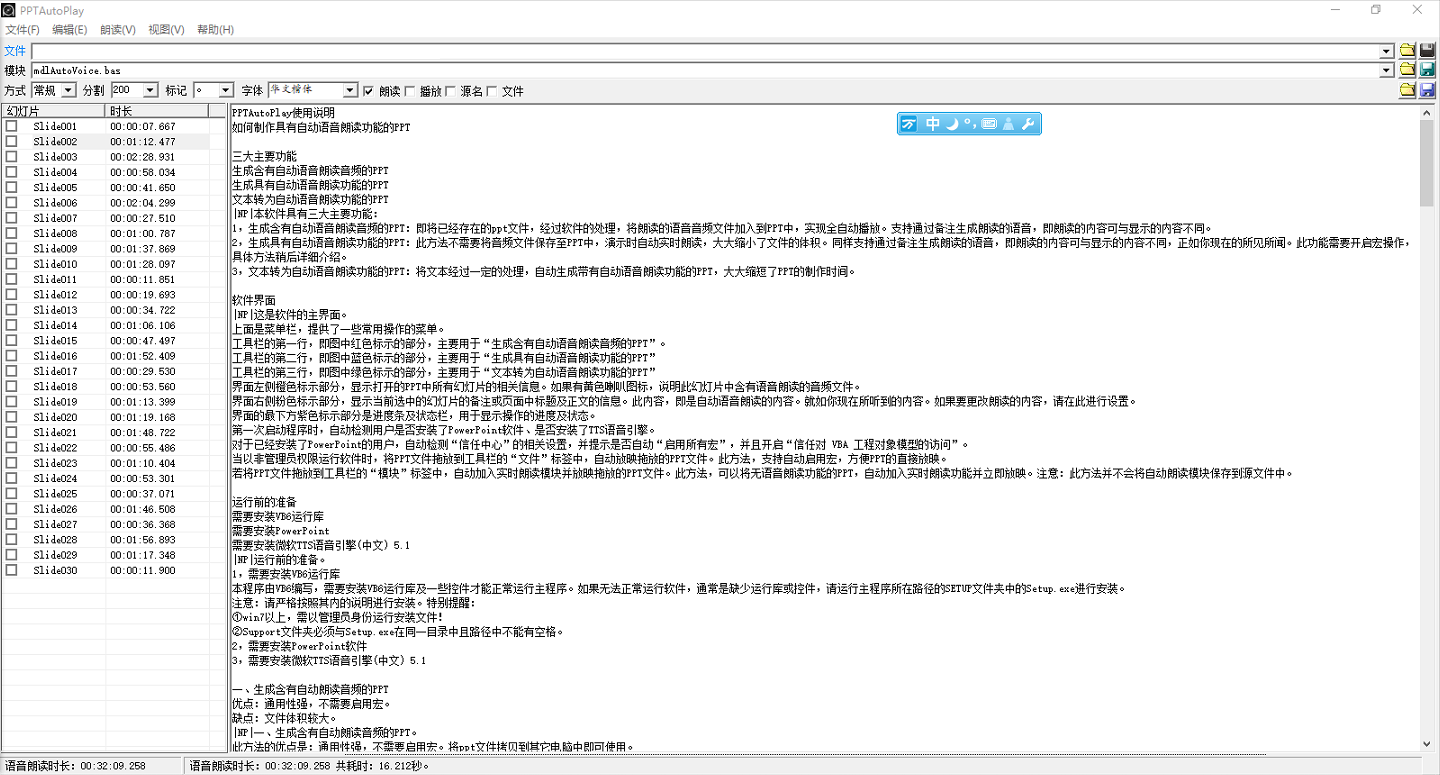
Task: Open folder icon in the 文件 row
Action: pyautogui.click(x=1407, y=50)
